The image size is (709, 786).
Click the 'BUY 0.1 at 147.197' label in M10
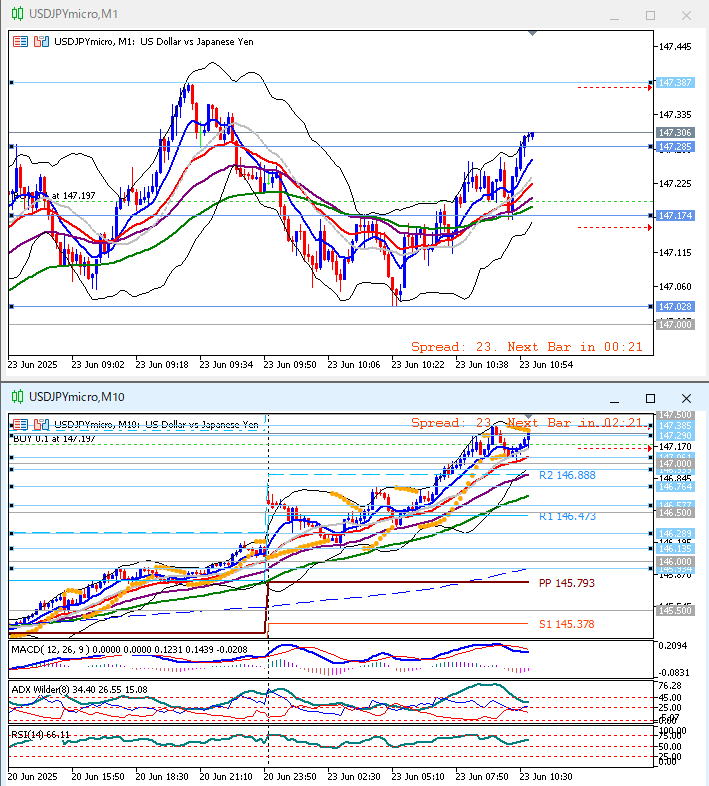[54, 439]
